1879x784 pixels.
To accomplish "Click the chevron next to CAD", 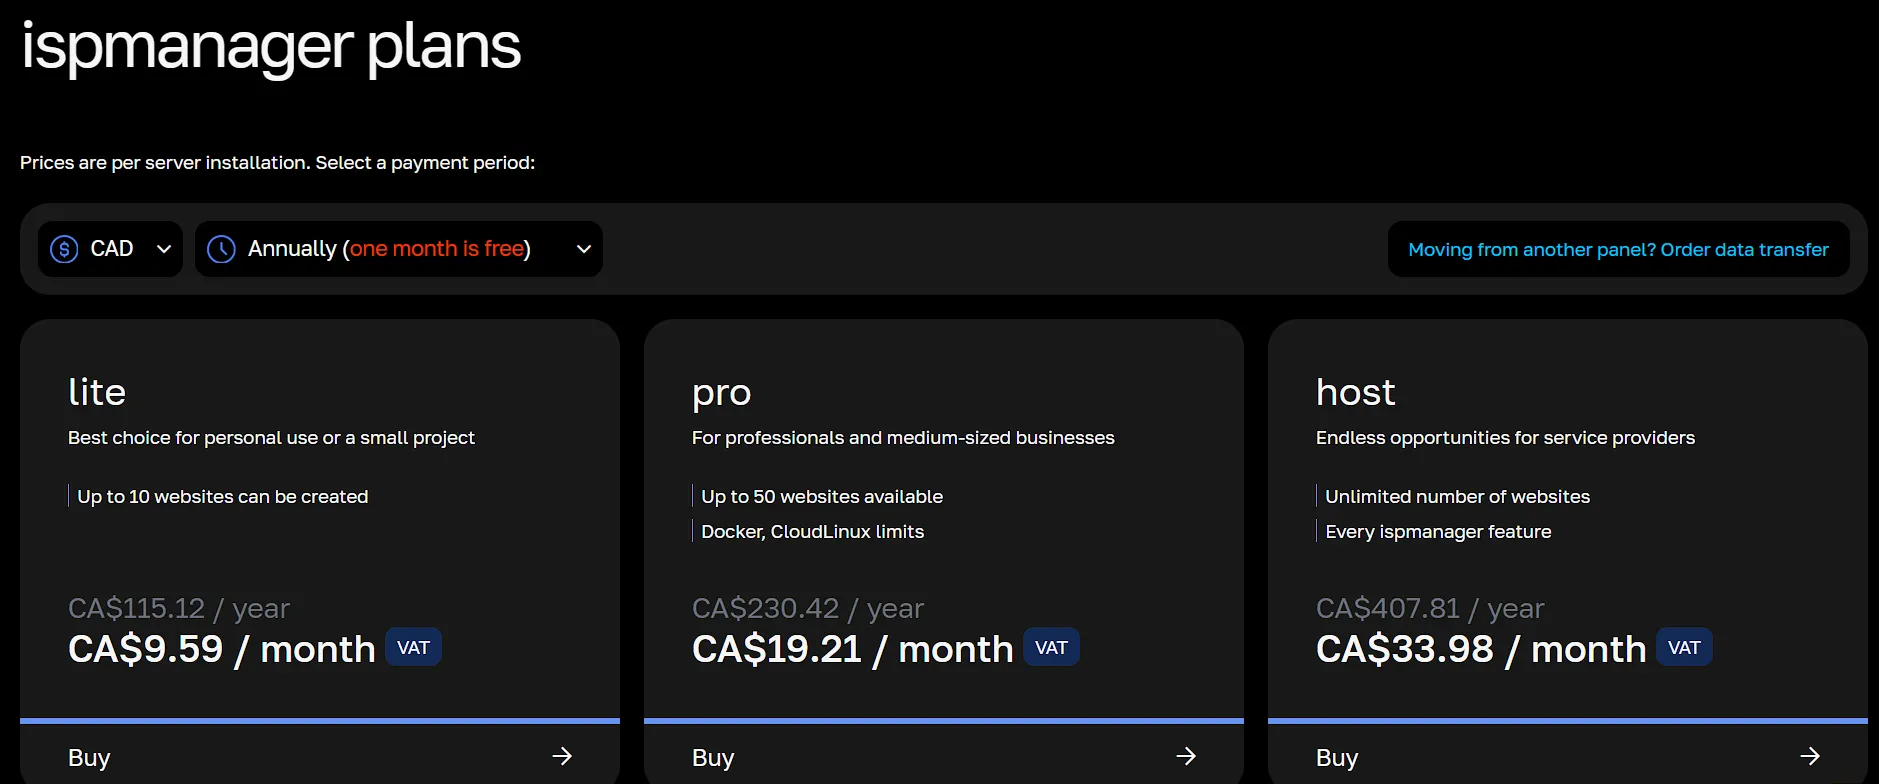I will 164,249.
